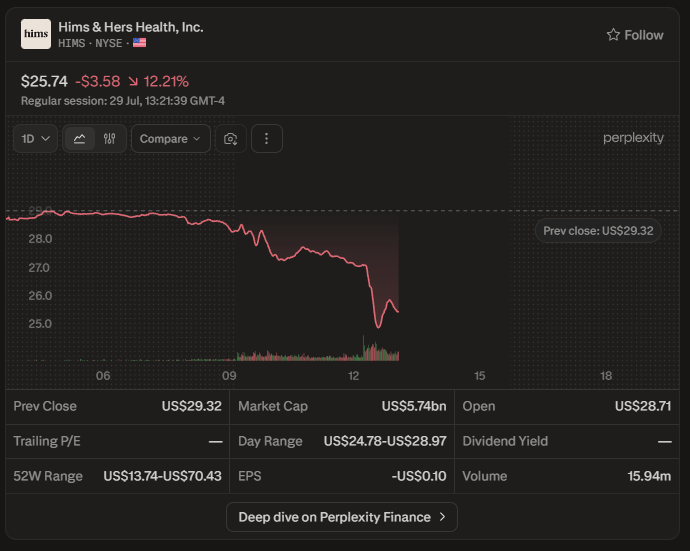Click the 09 time axis label

point(229,375)
